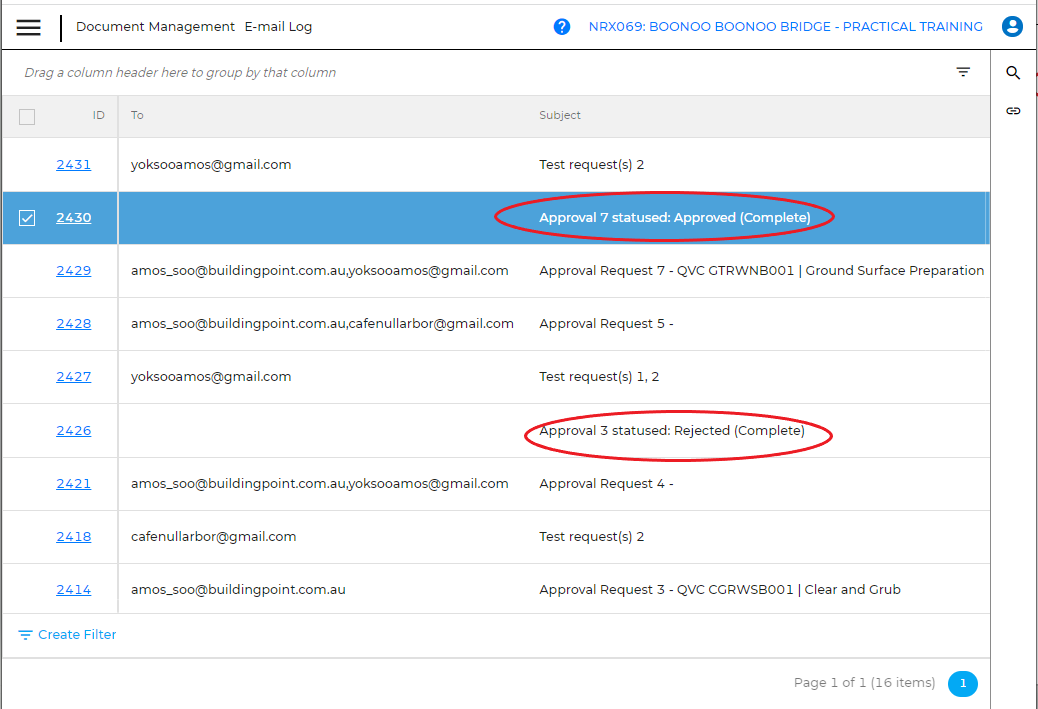Image resolution: width=1038 pixels, height=709 pixels.
Task: Click the filter icon beside Create Filter
Action: click(x=26, y=635)
